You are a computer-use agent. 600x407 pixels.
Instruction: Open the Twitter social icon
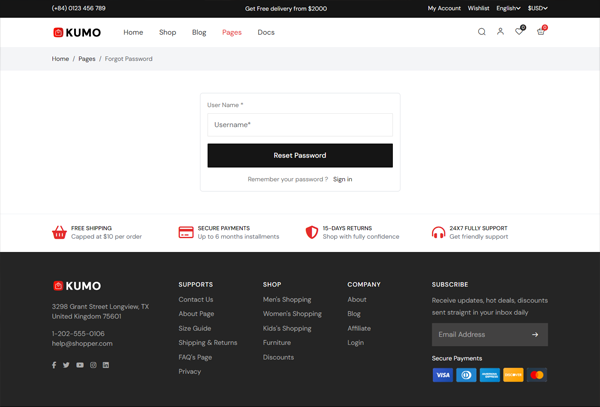coord(66,365)
